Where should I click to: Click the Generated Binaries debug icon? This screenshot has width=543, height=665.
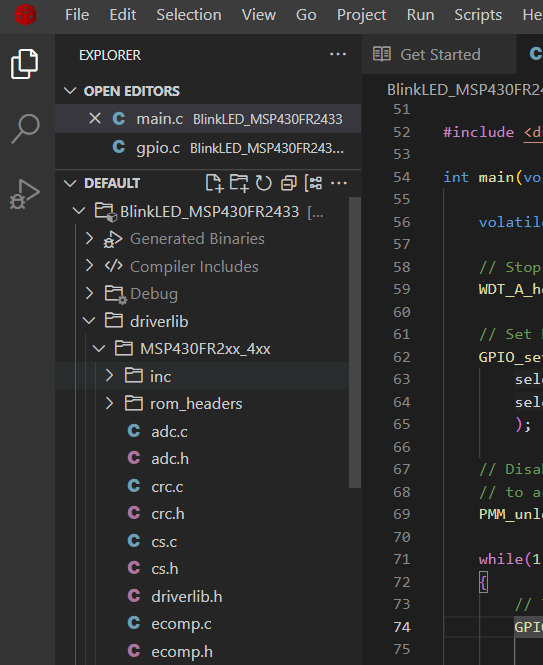pos(113,239)
